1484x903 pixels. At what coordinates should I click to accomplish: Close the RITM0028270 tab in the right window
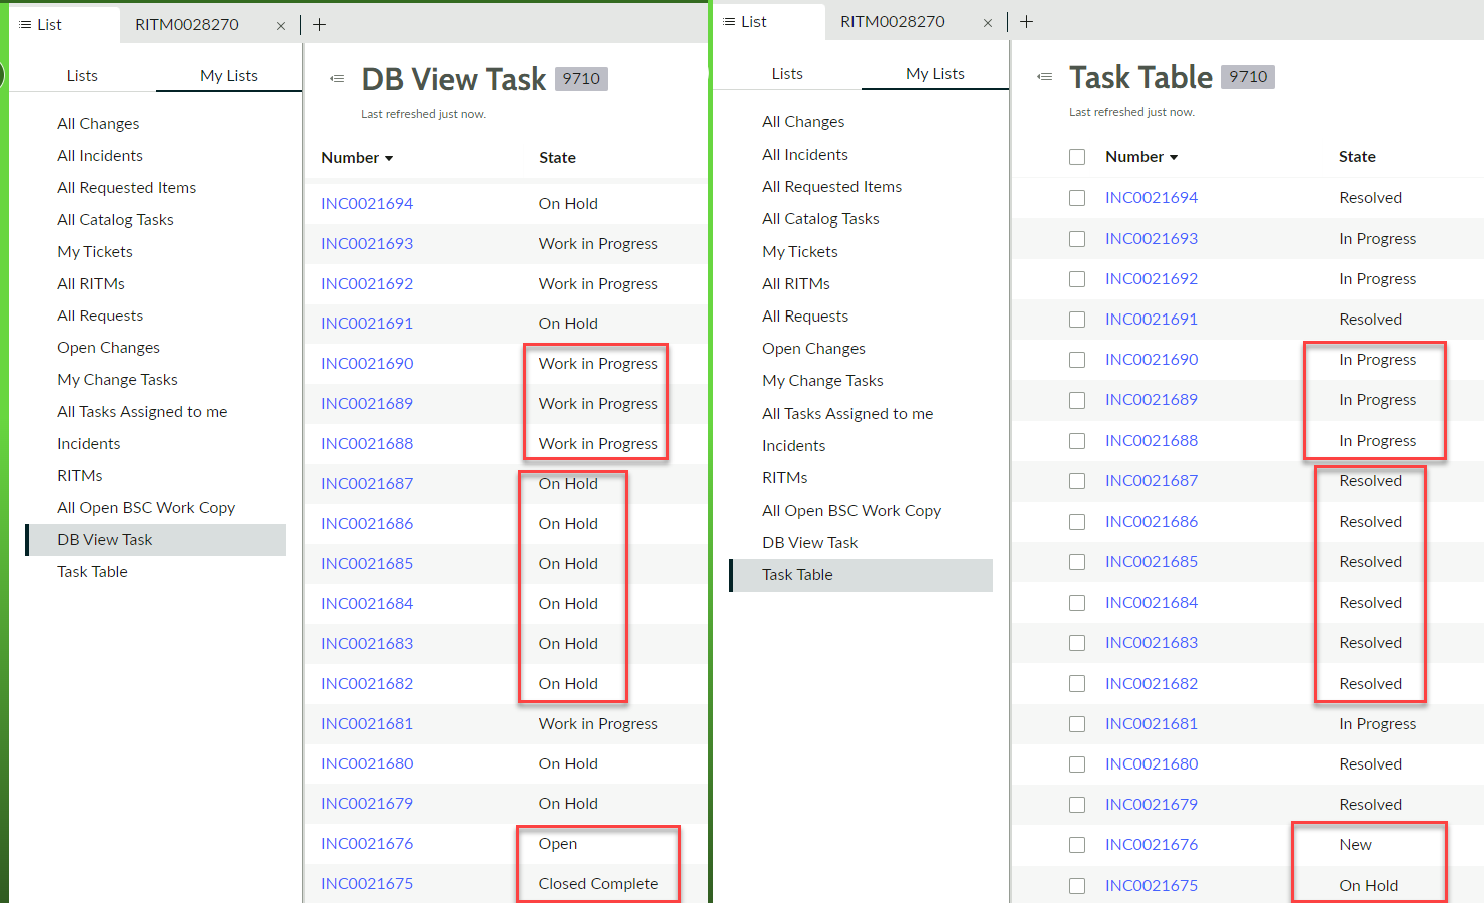pos(987,23)
